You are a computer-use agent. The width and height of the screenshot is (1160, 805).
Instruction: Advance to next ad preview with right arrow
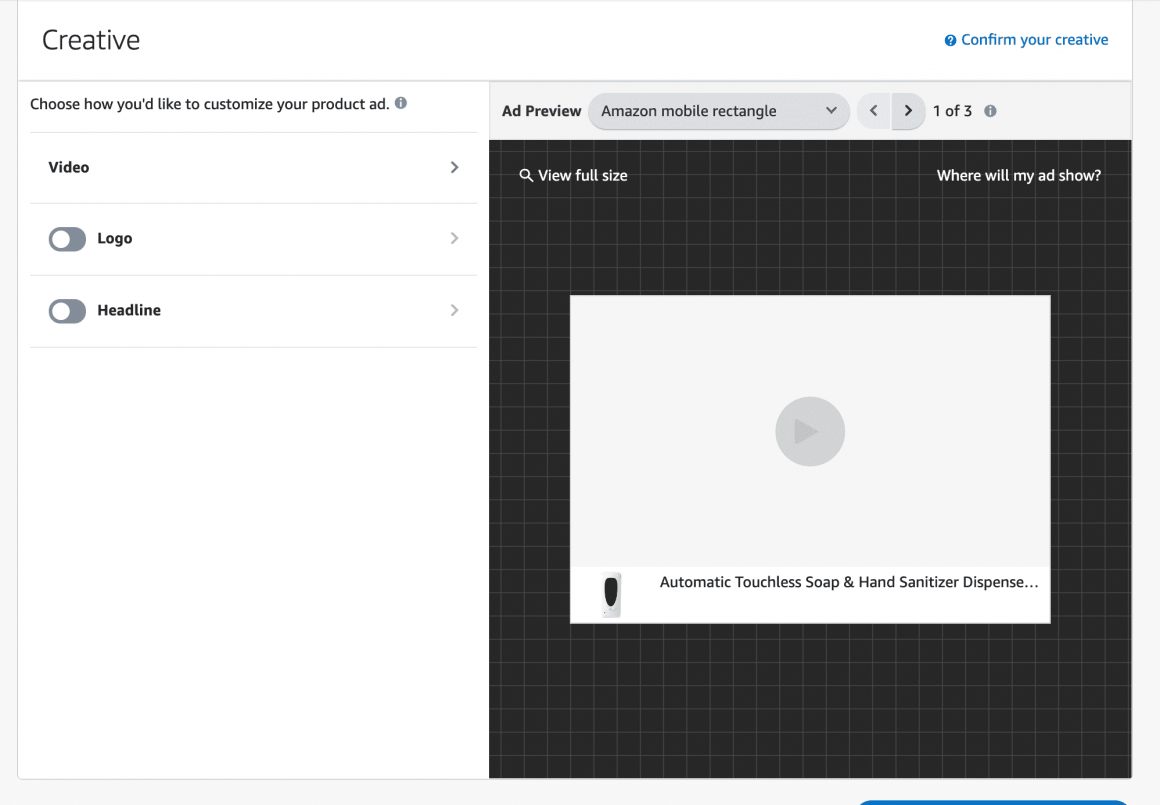pyautogui.click(x=908, y=111)
